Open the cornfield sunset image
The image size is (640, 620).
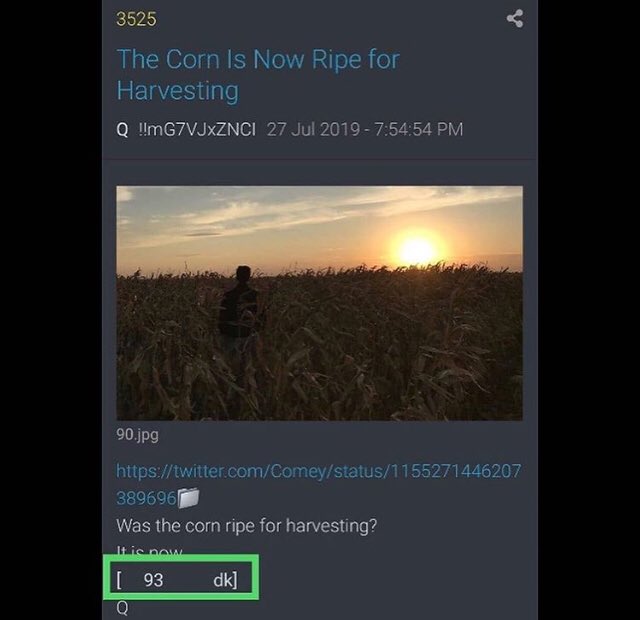click(x=319, y=302)
